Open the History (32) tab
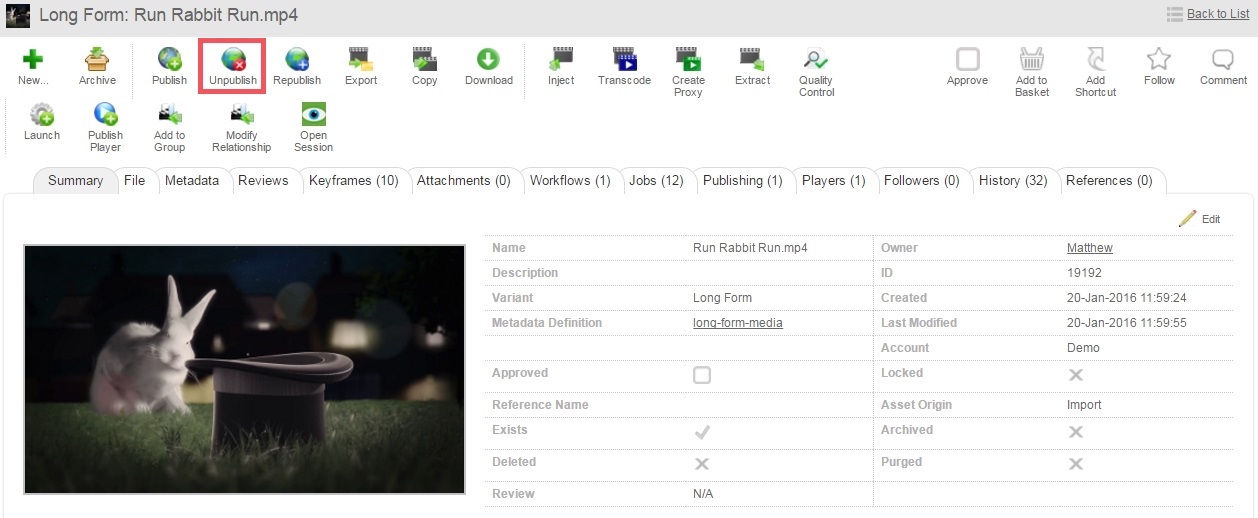This screenshot has height=518, width=1258. click(1012, 181)
